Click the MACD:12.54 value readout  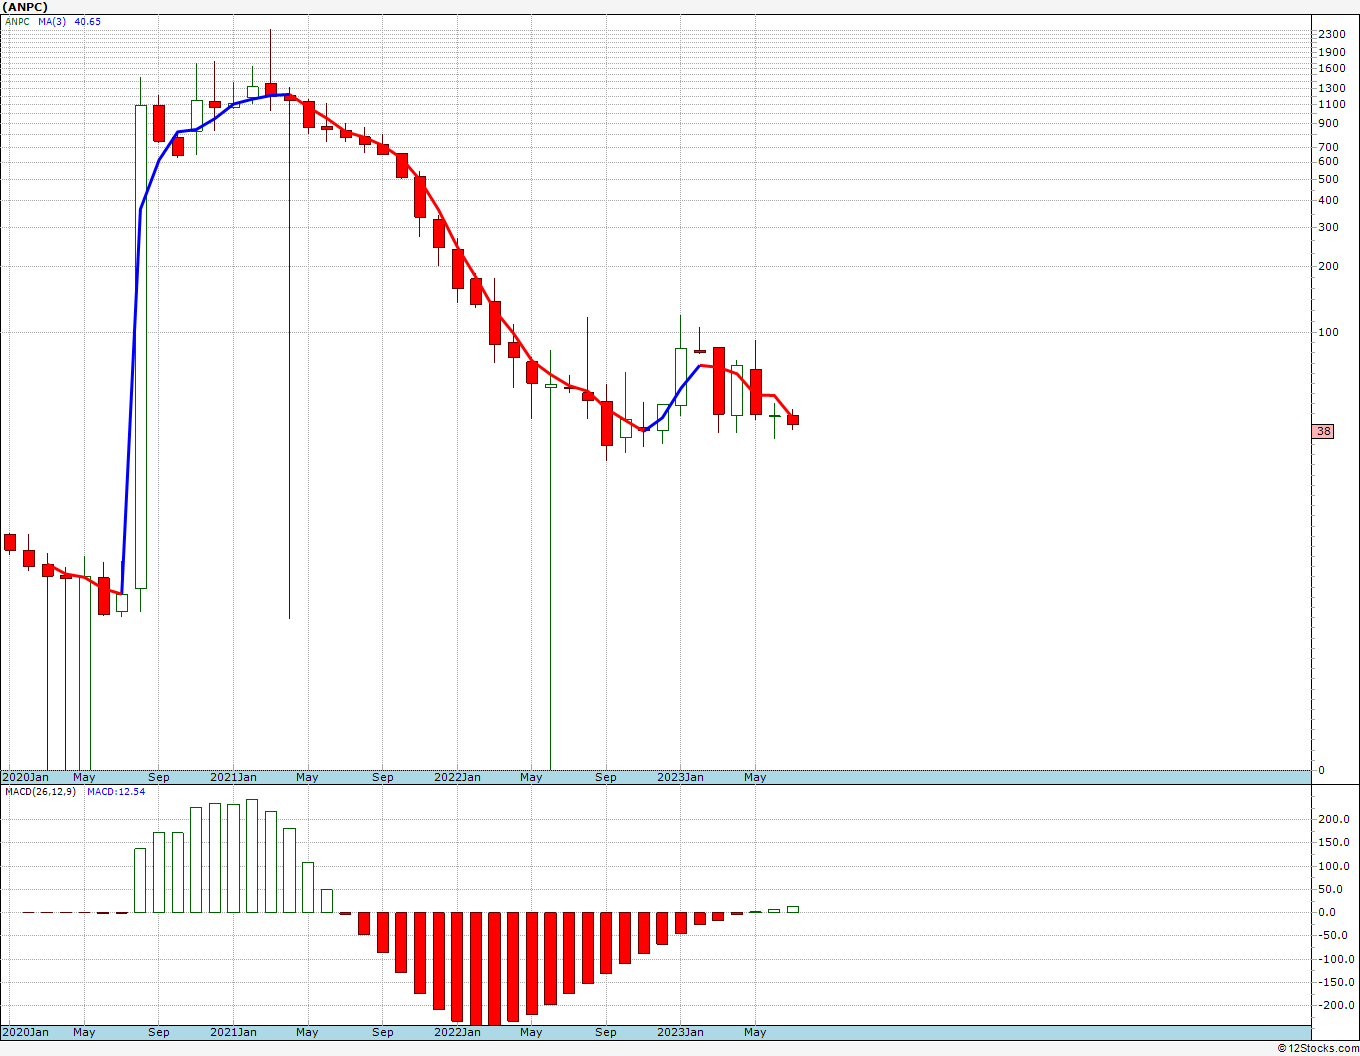click(115, 792)
